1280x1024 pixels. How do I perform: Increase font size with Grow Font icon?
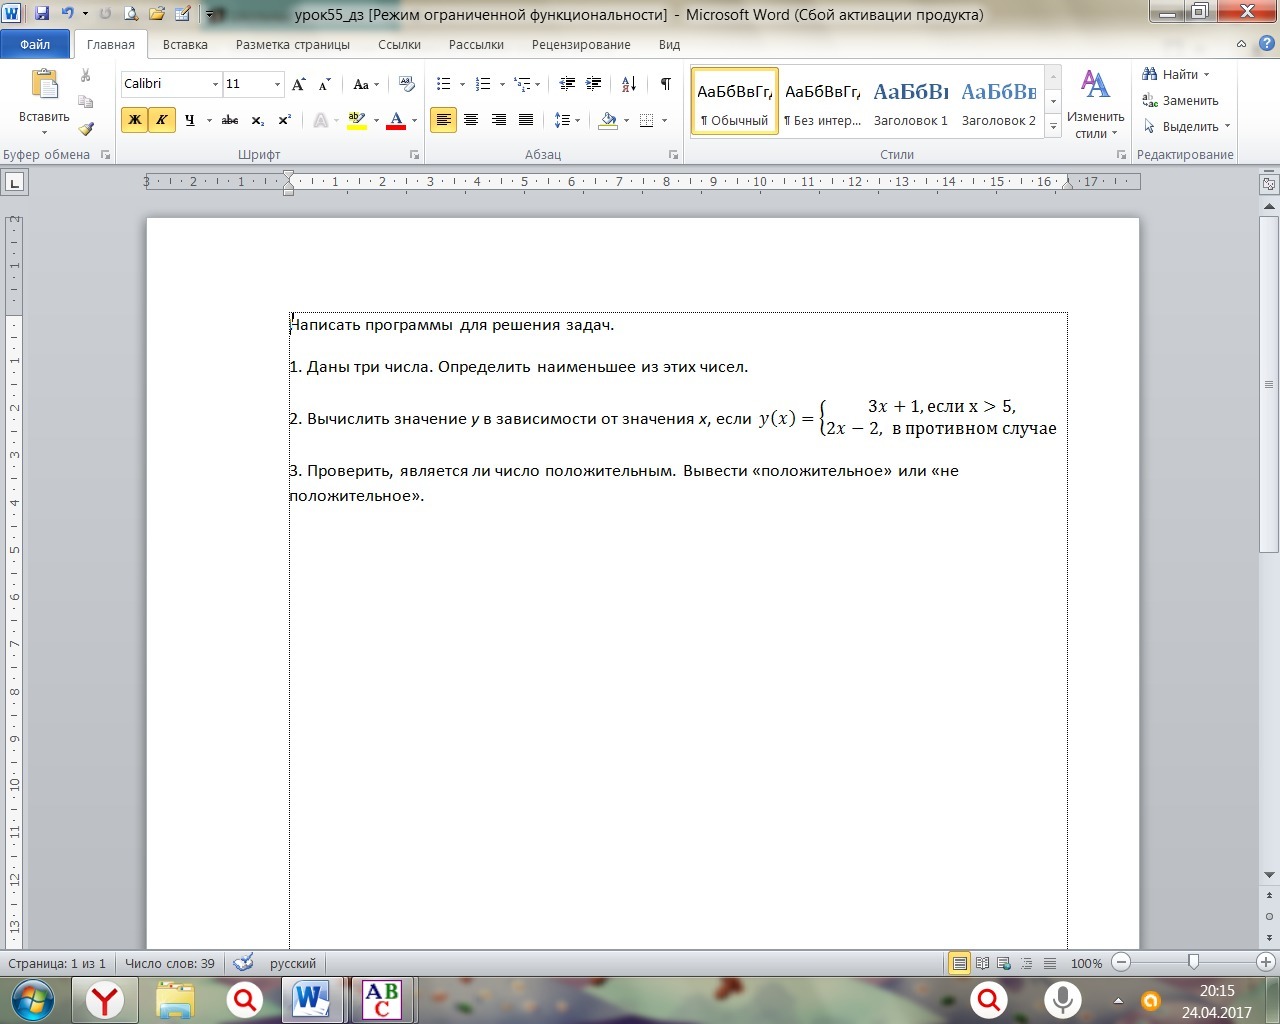click(x=298, y=84)
